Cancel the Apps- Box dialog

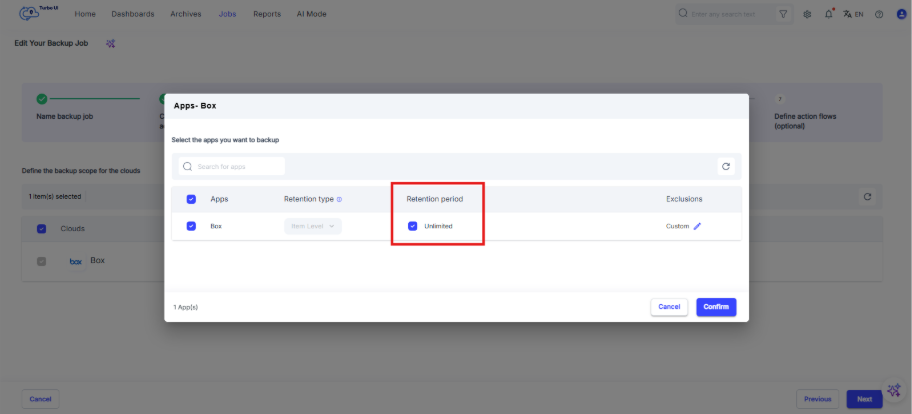(x=669, y=307)
